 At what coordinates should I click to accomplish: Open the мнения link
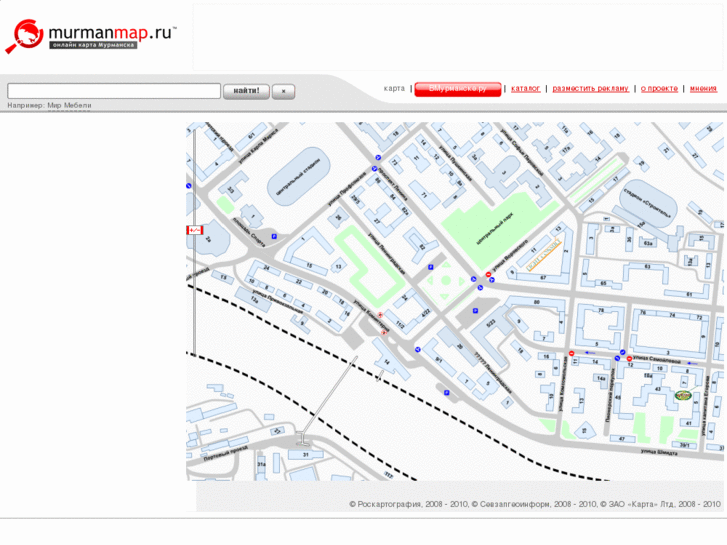click(x=703, y=88)
